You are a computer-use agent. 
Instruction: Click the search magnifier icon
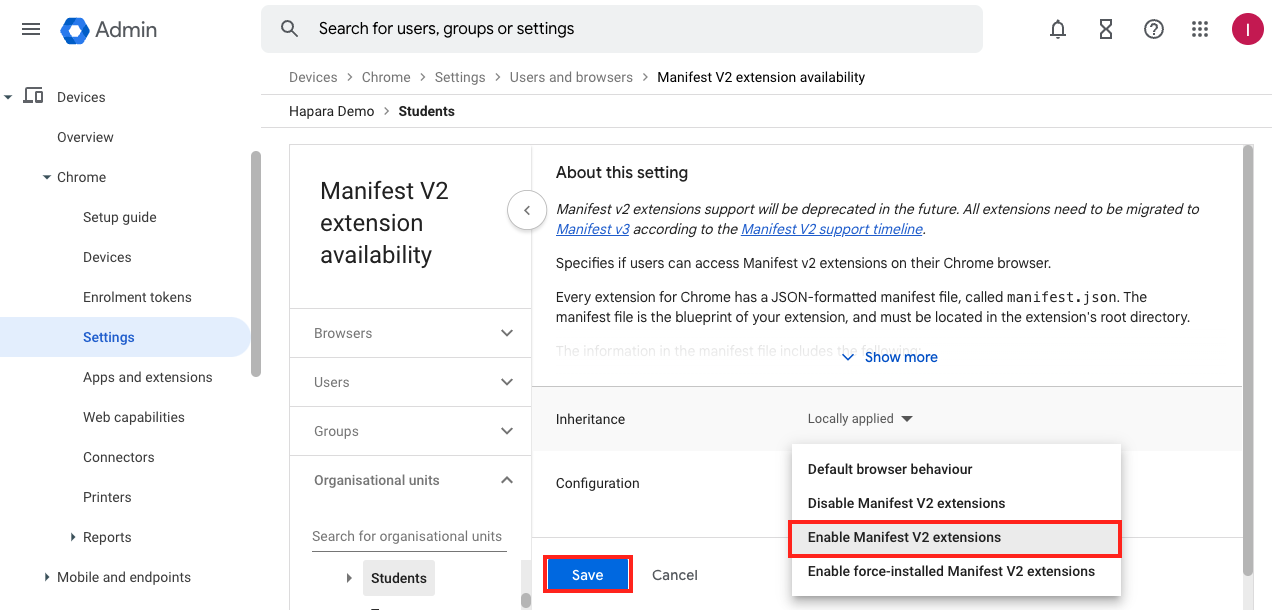pyautogui.click(x=290, y=29)
